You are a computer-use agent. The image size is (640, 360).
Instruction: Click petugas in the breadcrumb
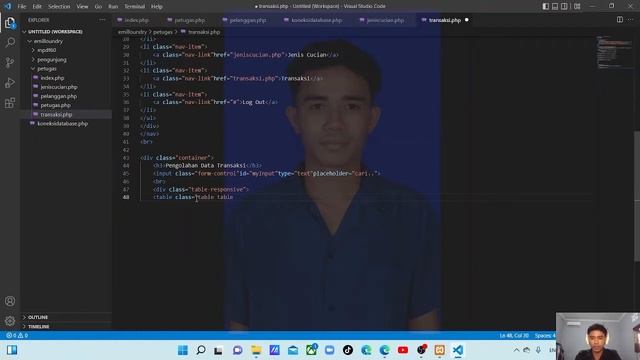tap(162, 32)
